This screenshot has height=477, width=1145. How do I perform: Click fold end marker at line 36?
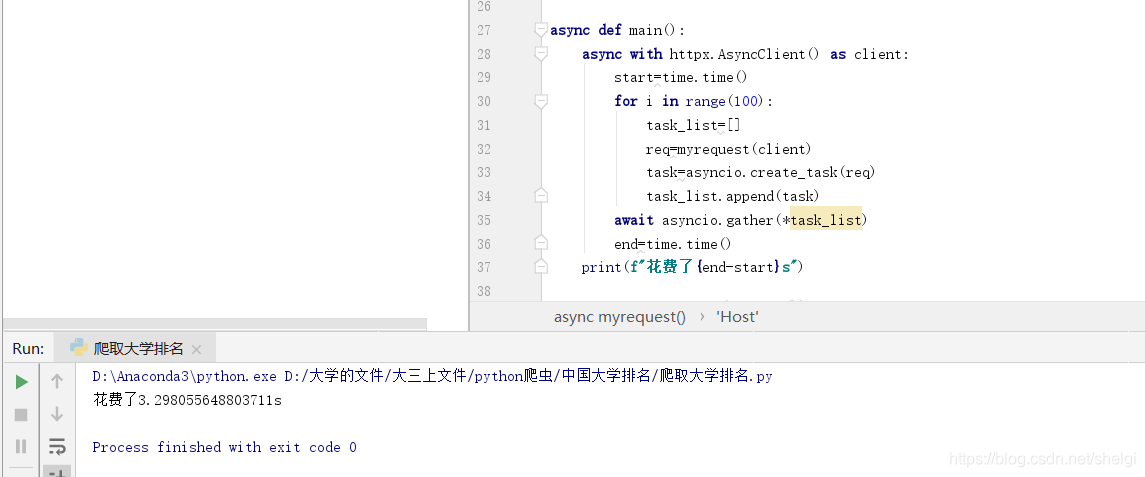[x=541, y=243]
